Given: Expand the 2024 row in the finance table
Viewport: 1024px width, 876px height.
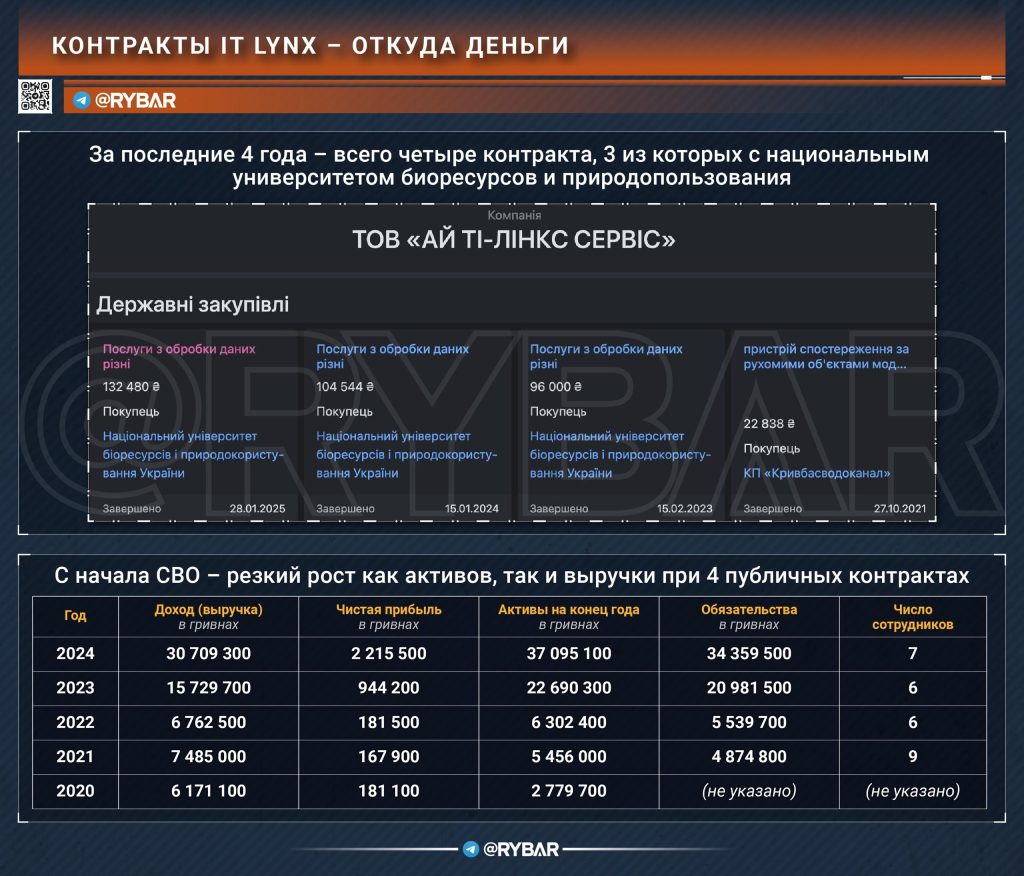Looking at the screenshot, I should (x=74, y=653).
